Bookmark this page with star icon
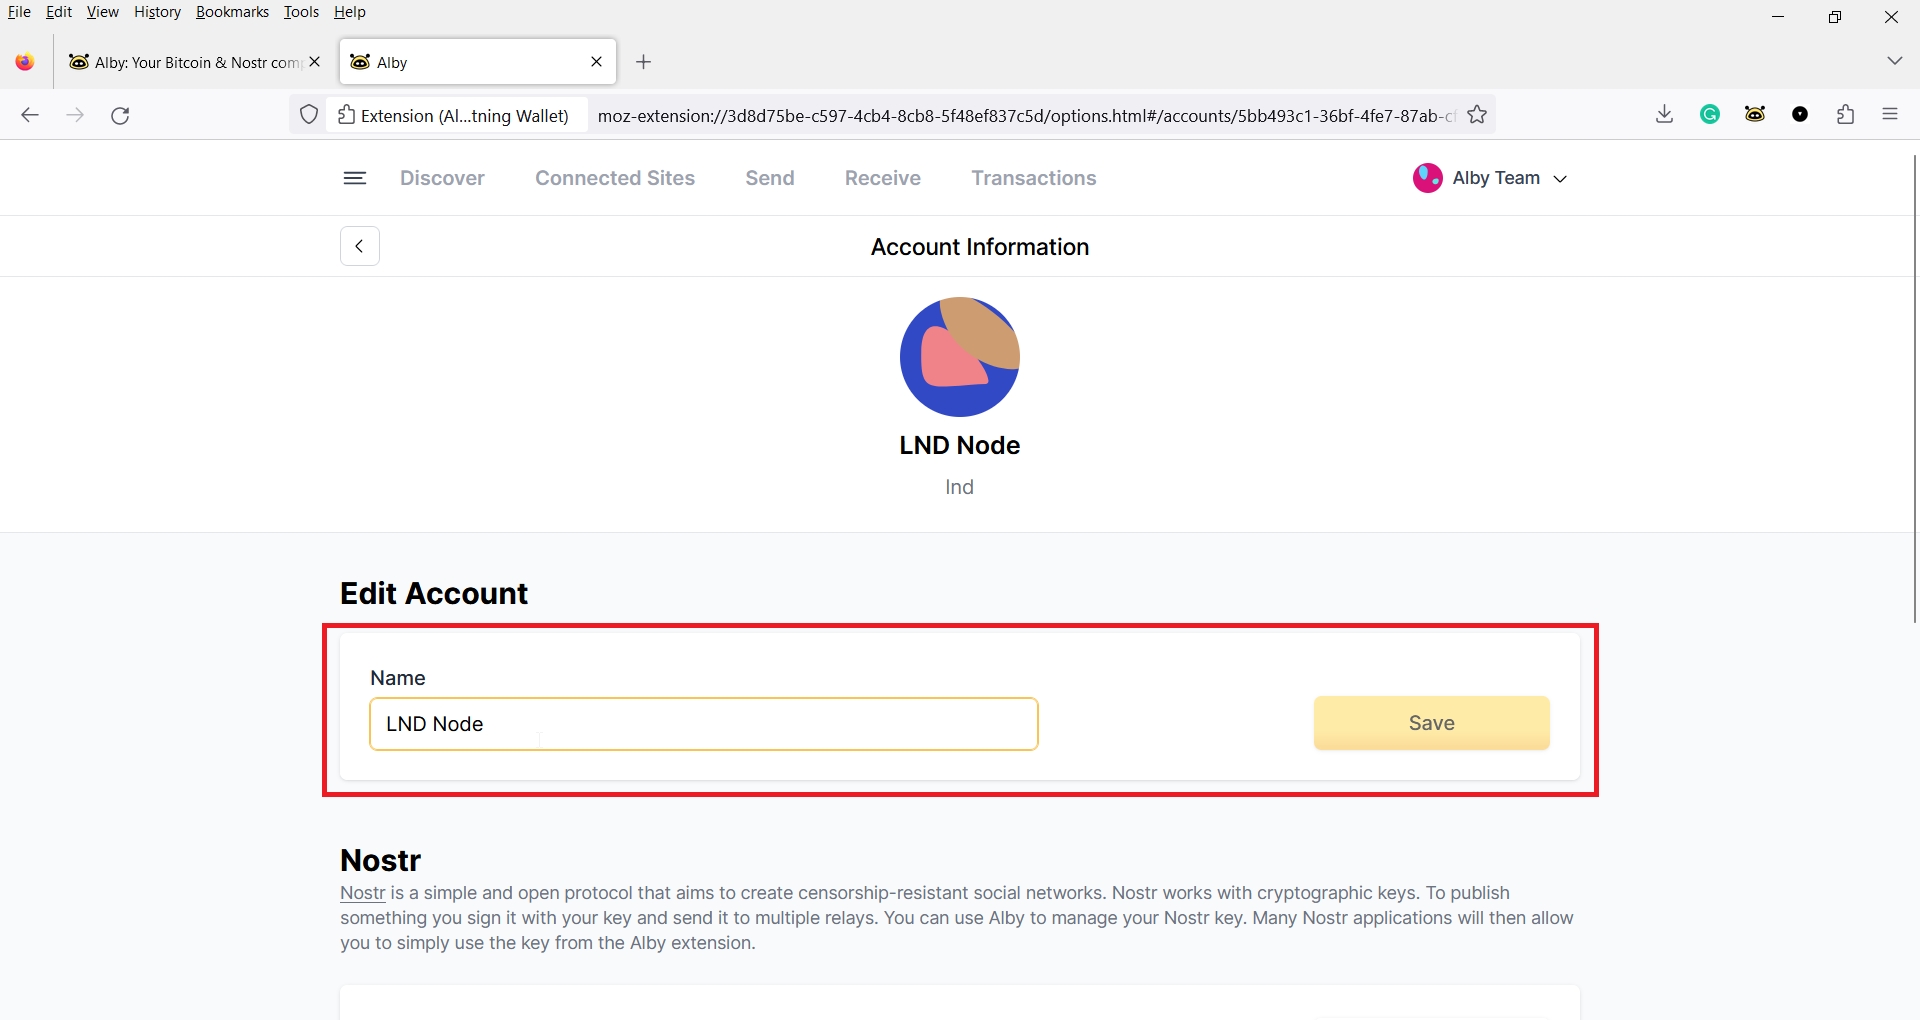 (1477, 115)
